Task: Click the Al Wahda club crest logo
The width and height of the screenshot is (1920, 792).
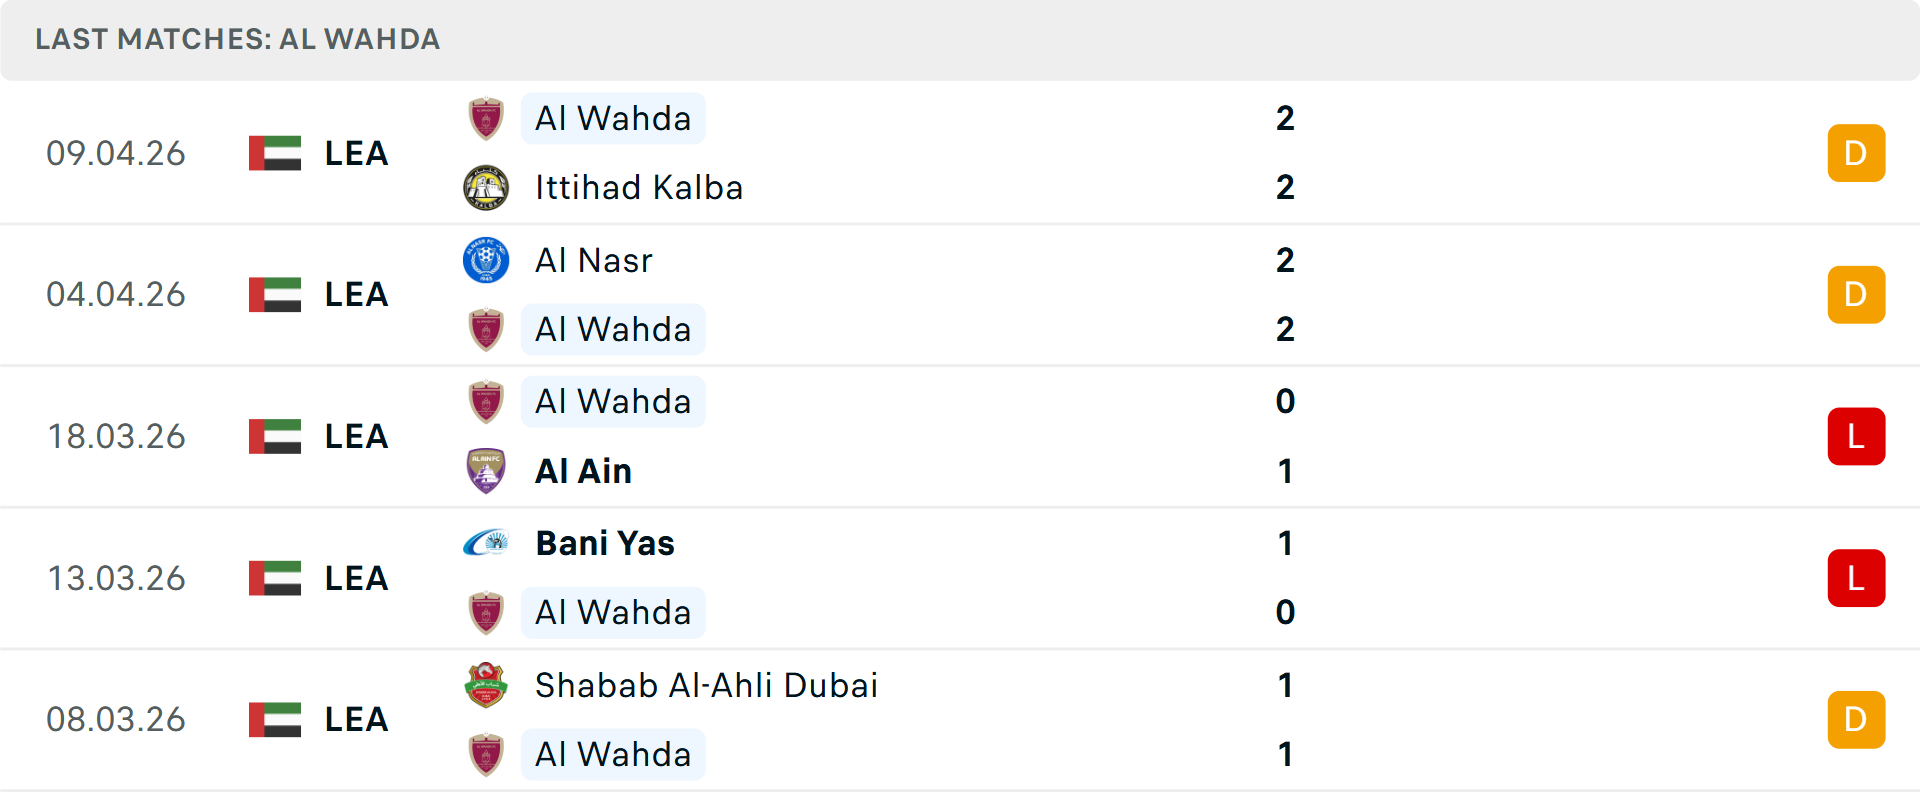Action: 485,117
